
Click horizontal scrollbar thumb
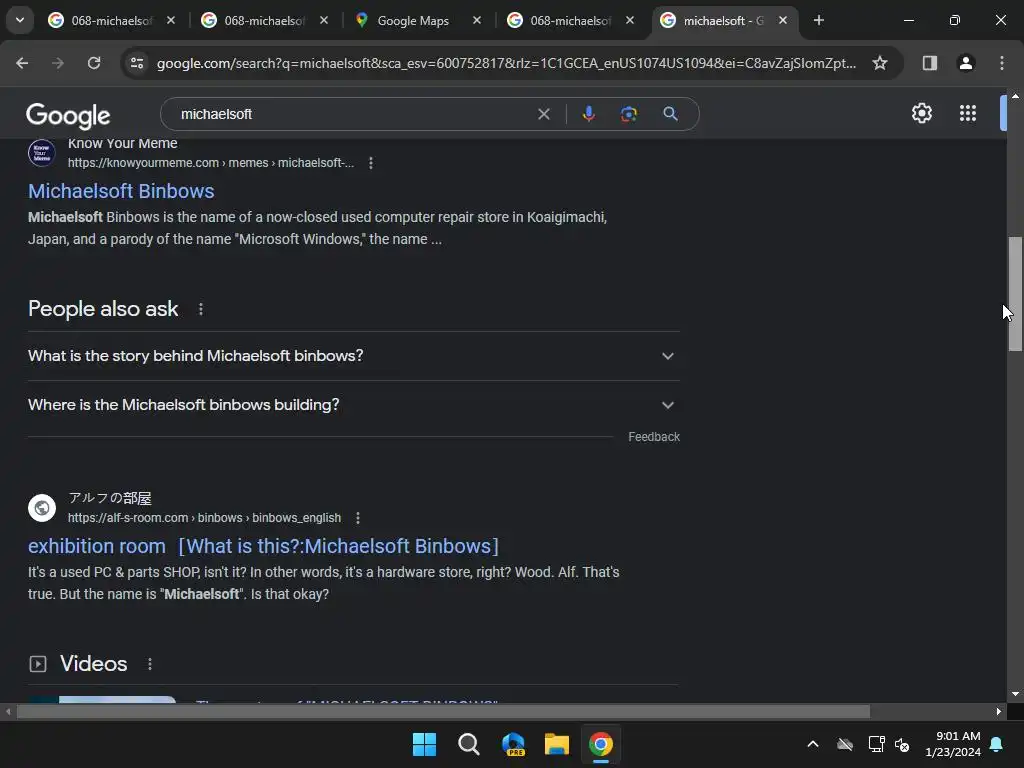coord(443,711)
